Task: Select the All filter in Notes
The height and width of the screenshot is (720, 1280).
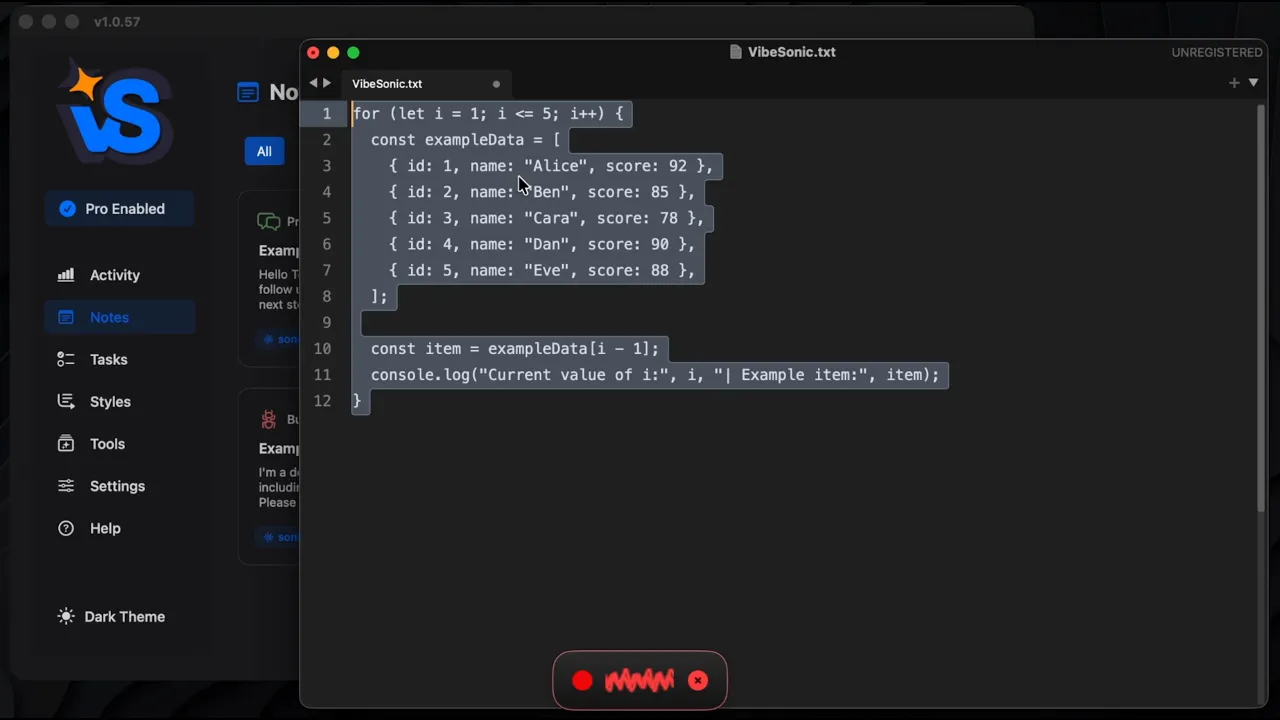Action: (x=264, y=151)
